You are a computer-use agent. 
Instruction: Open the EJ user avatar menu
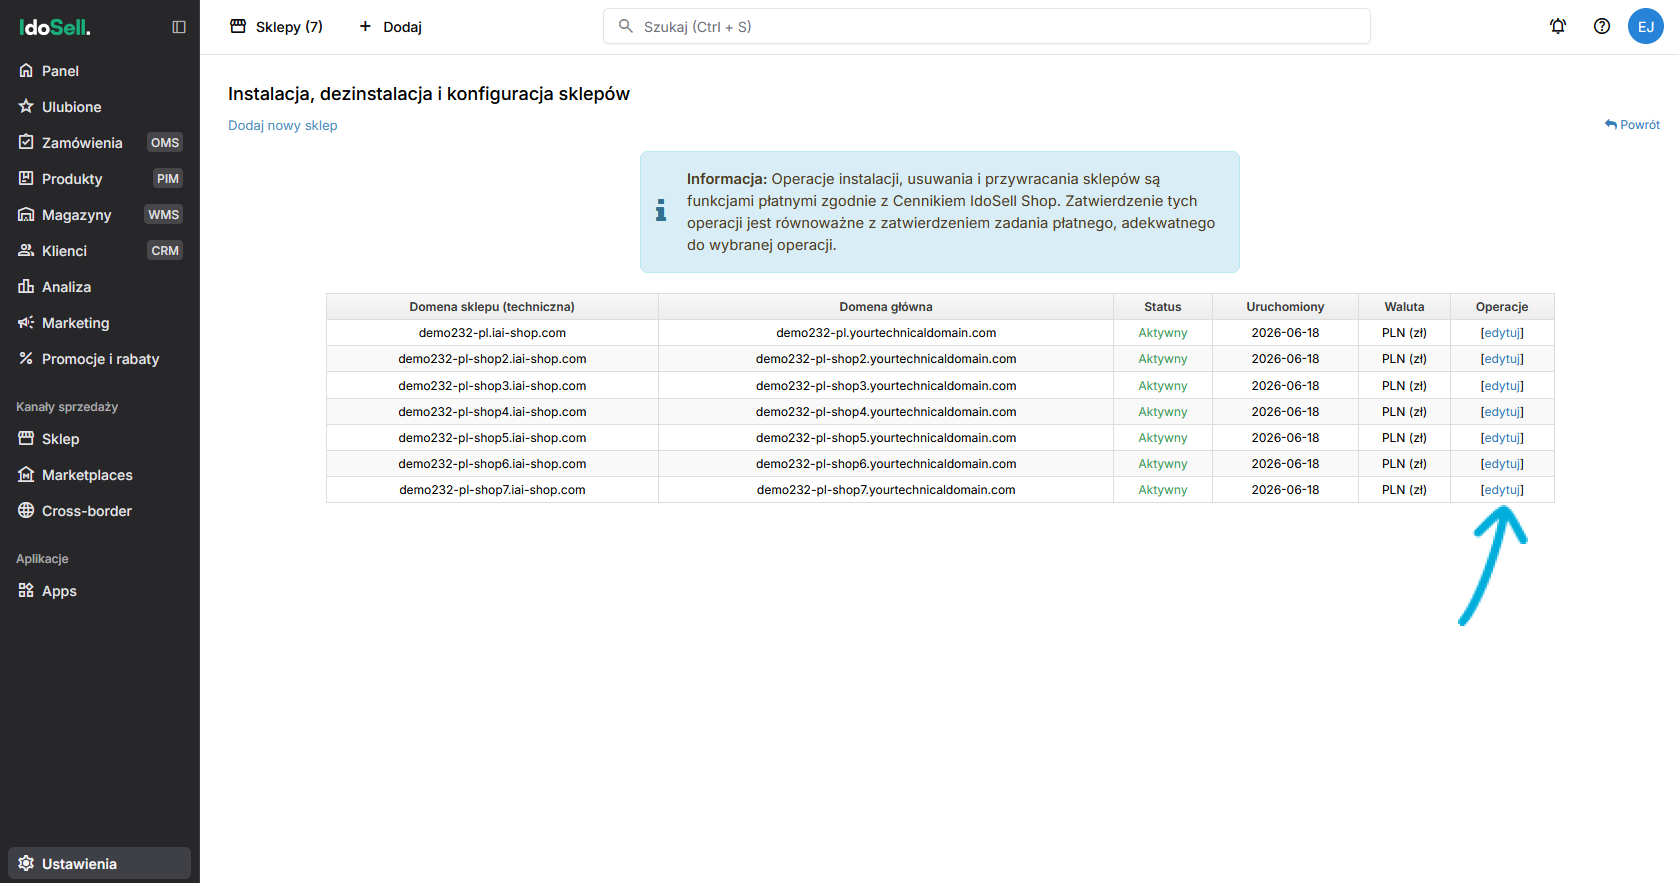pyautogui.click(x=1646, y=26)
